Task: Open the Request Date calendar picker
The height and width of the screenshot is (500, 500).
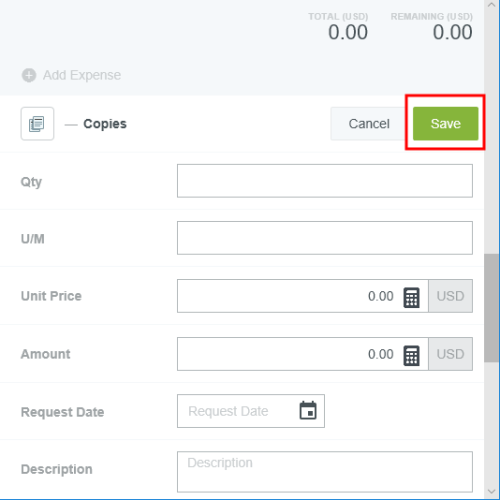Action: click(308, 411)
